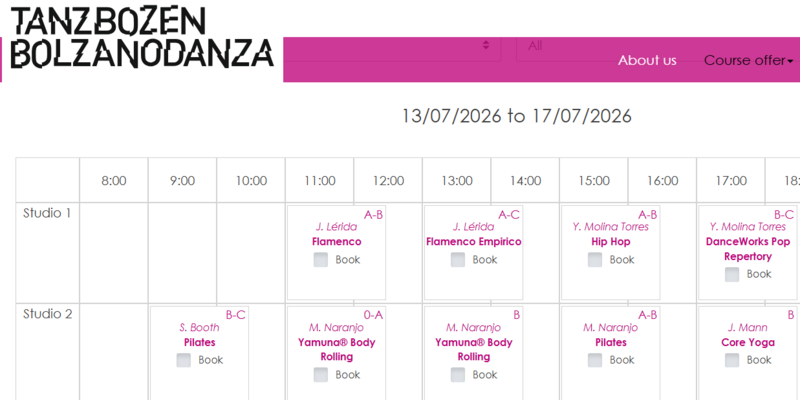Tick the Book checkbox for Hip Hop
The height and width of the screenshot is (400, 800).
595,260
